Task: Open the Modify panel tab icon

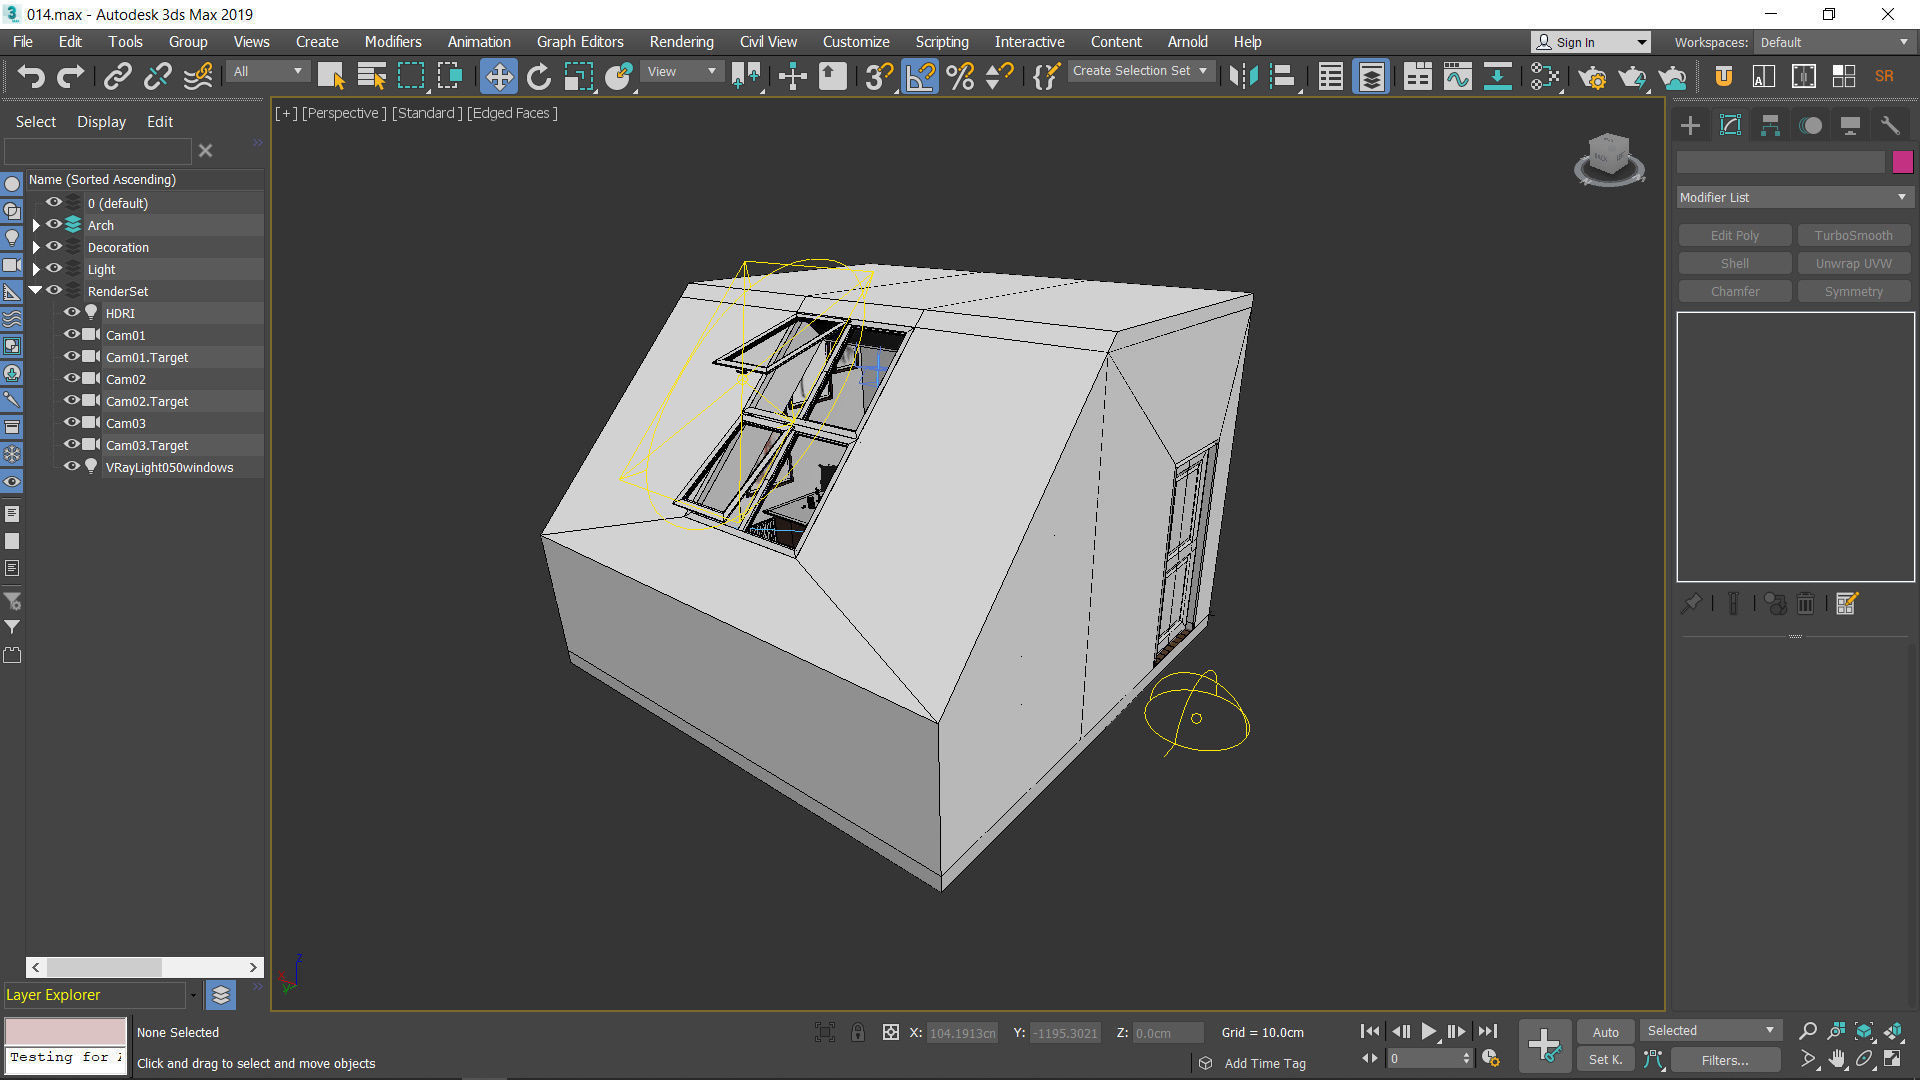Action: [1730, 125]
